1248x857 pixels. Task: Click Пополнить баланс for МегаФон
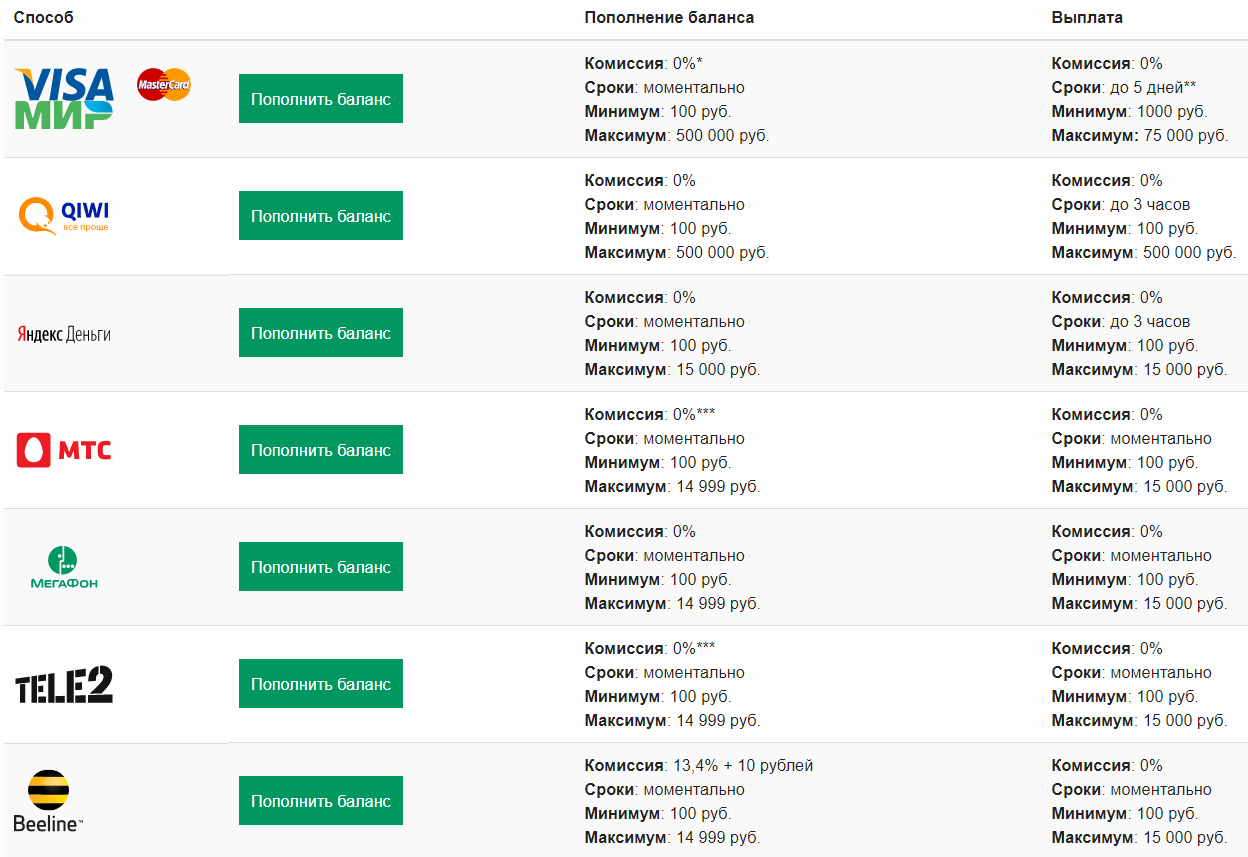point(321,567)
